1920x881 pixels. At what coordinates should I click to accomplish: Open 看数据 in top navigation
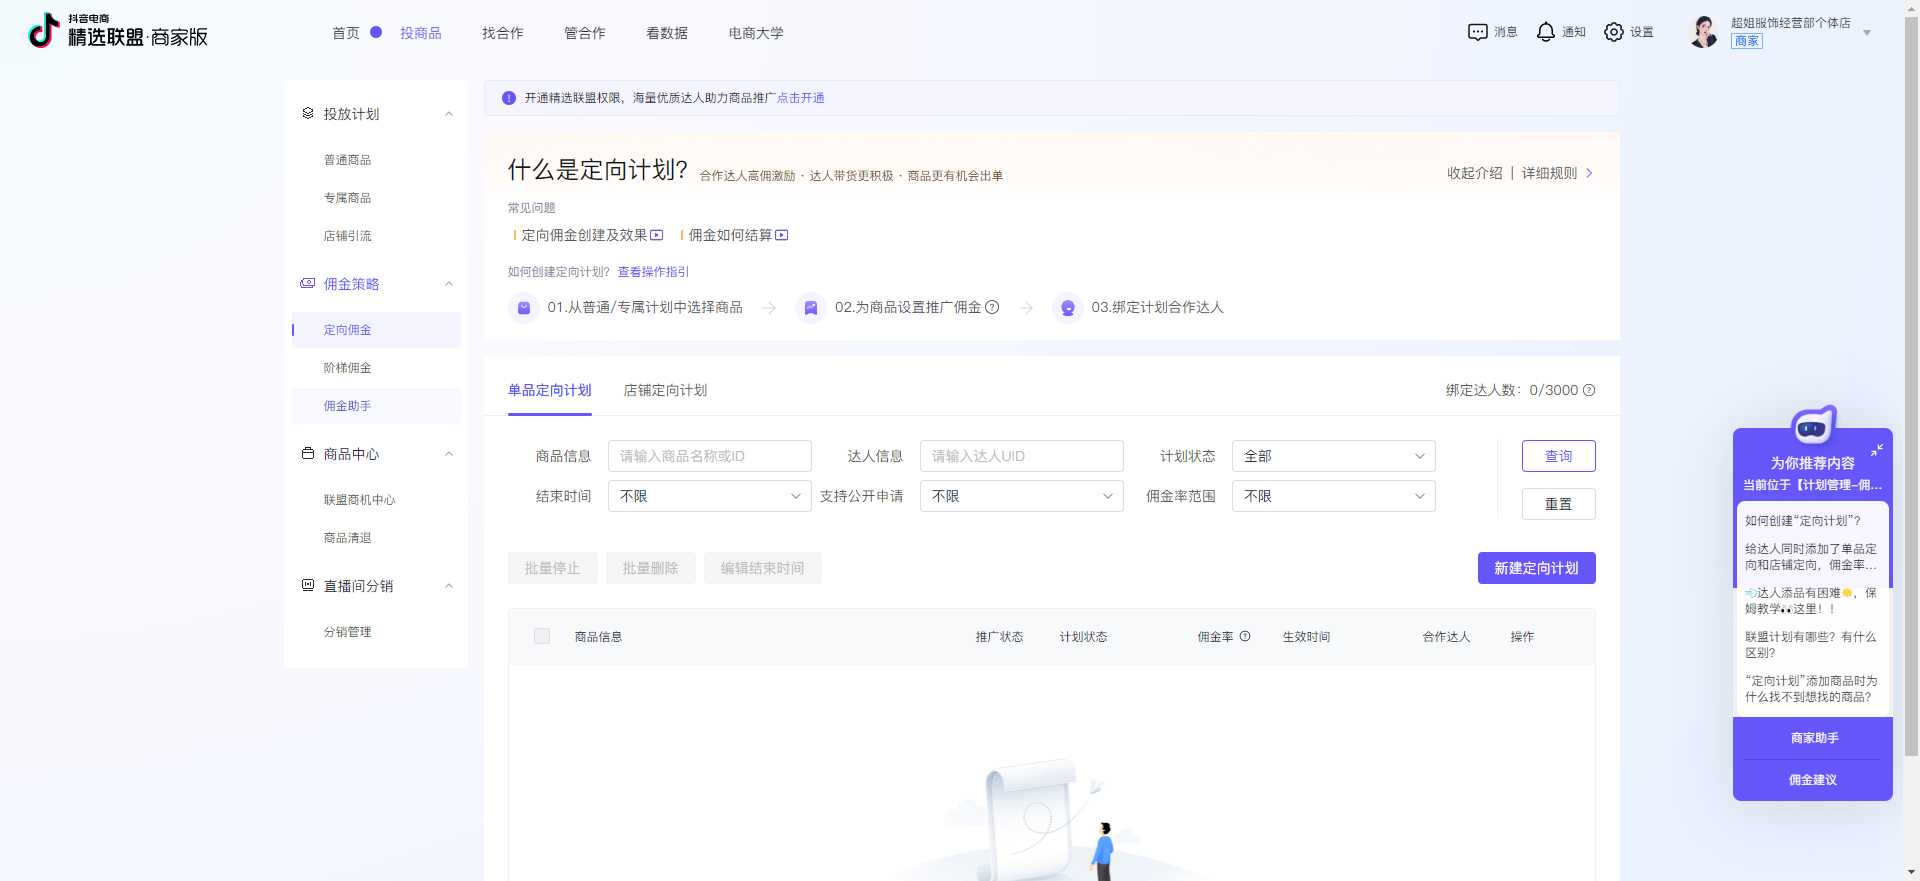(x=667, y=33)
